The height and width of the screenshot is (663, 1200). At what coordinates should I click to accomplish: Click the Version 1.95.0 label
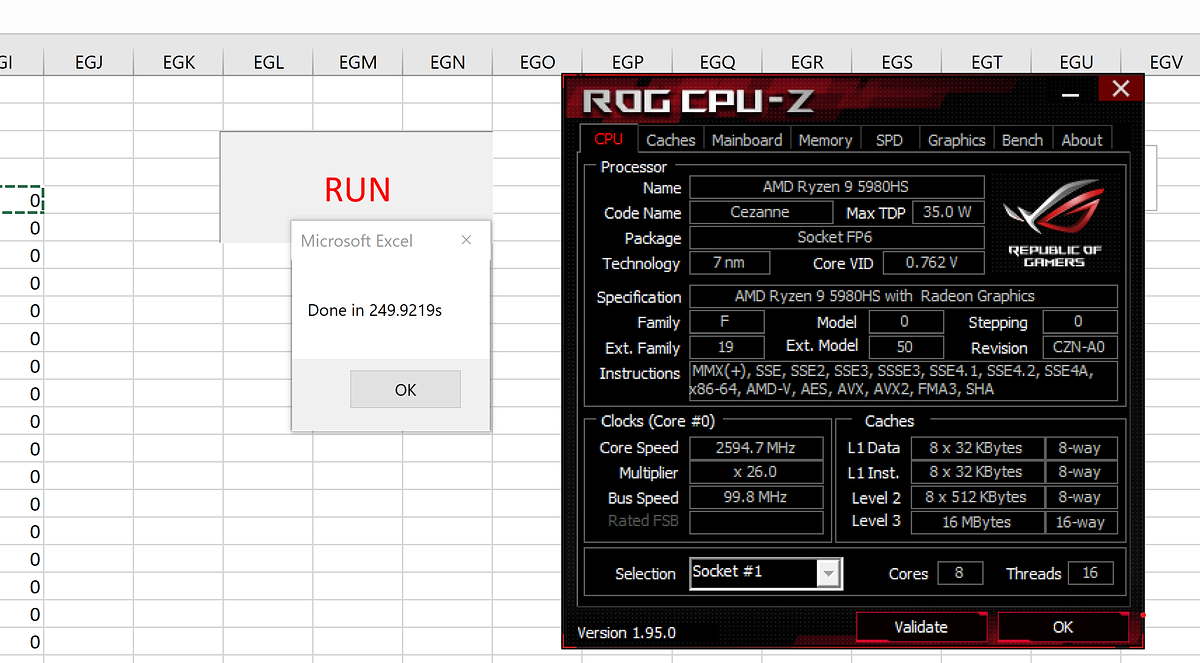point(626,632)
